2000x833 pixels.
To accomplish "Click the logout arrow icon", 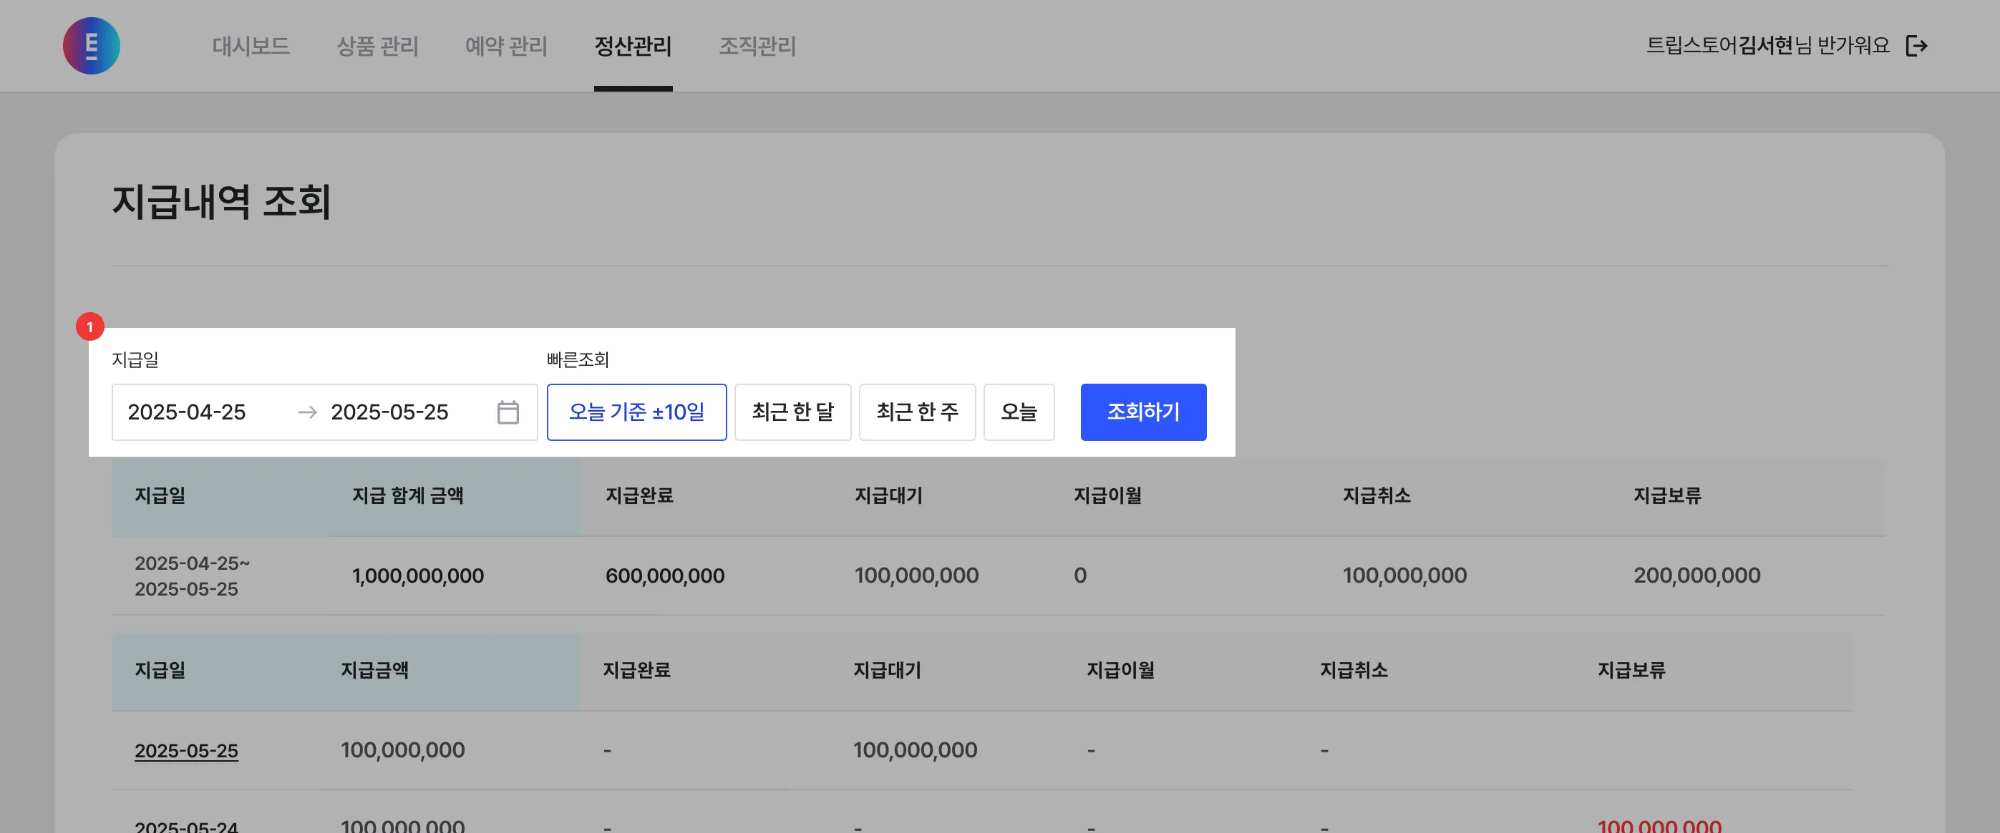I will [1916, 46].
